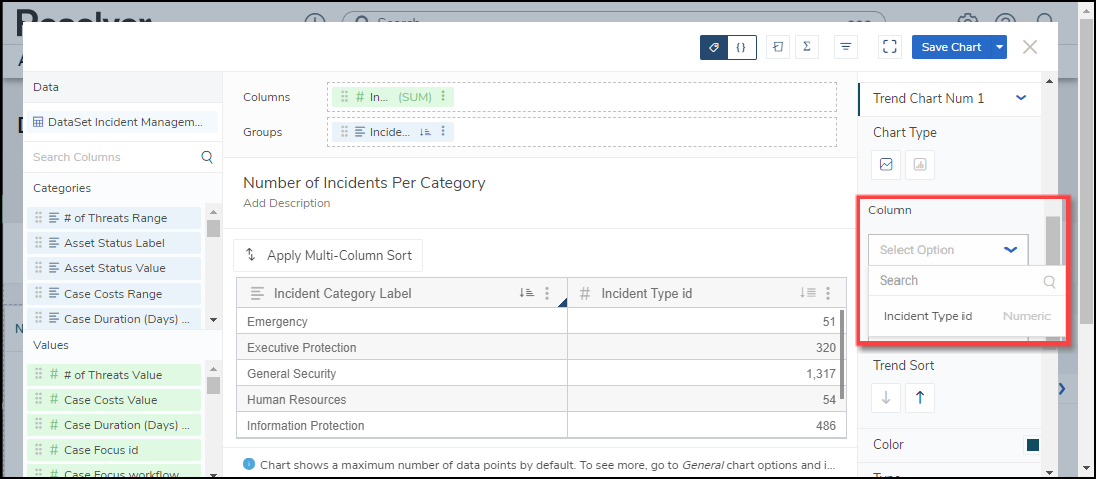The image size is (1096, 479).
Task: Switch to the curly braces code view
Action: pos(741,47)
